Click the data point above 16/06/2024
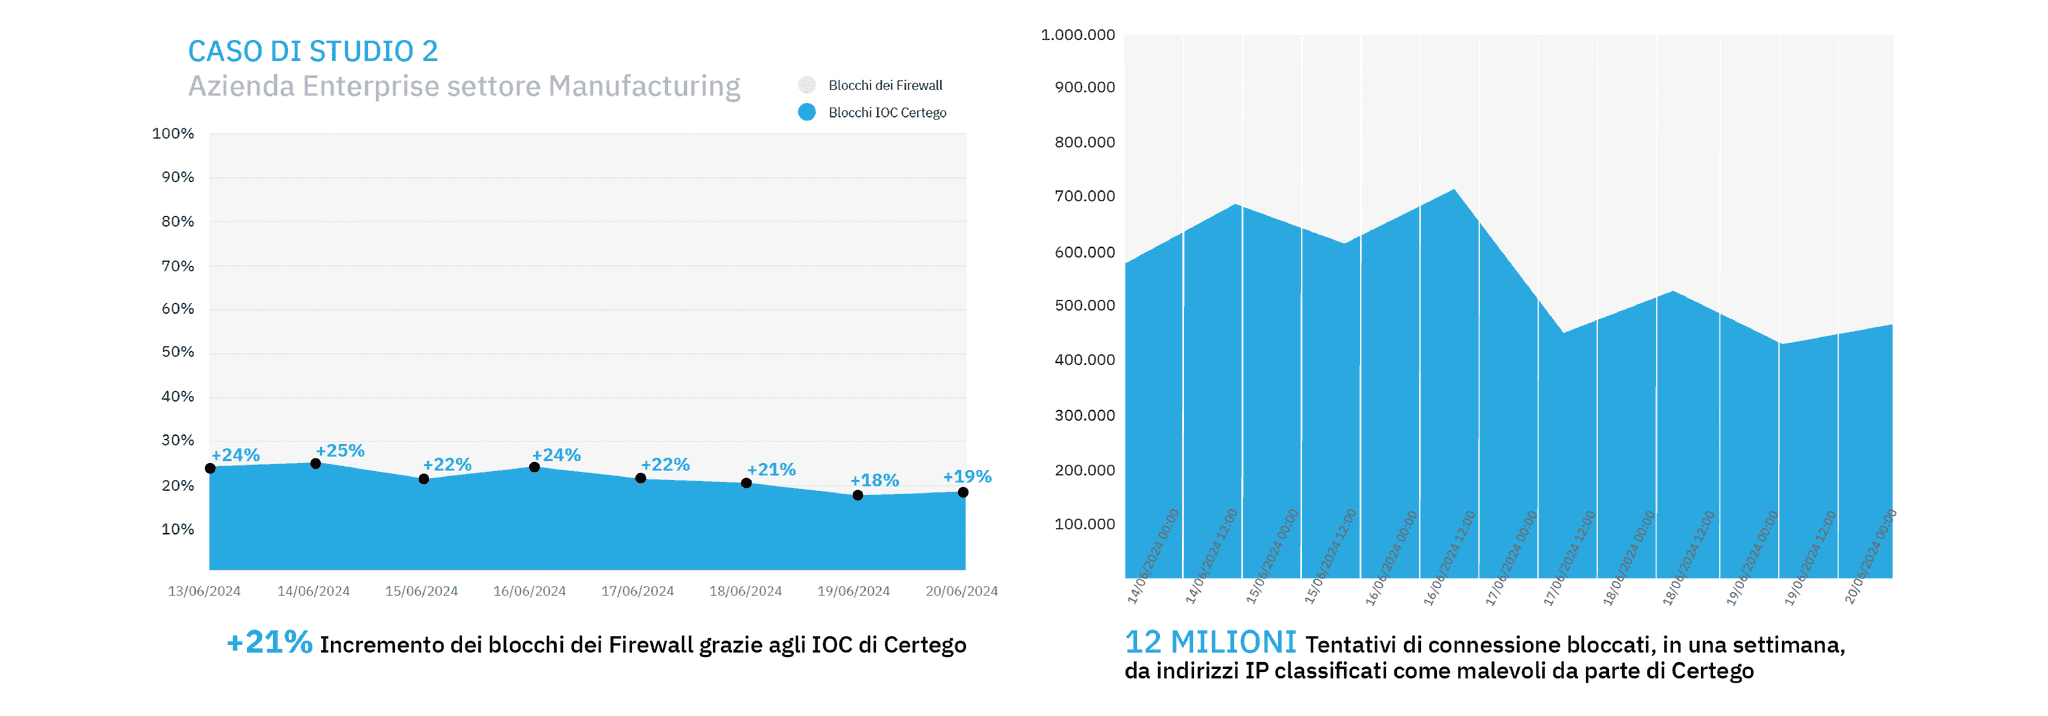 [x=535, y=467]
